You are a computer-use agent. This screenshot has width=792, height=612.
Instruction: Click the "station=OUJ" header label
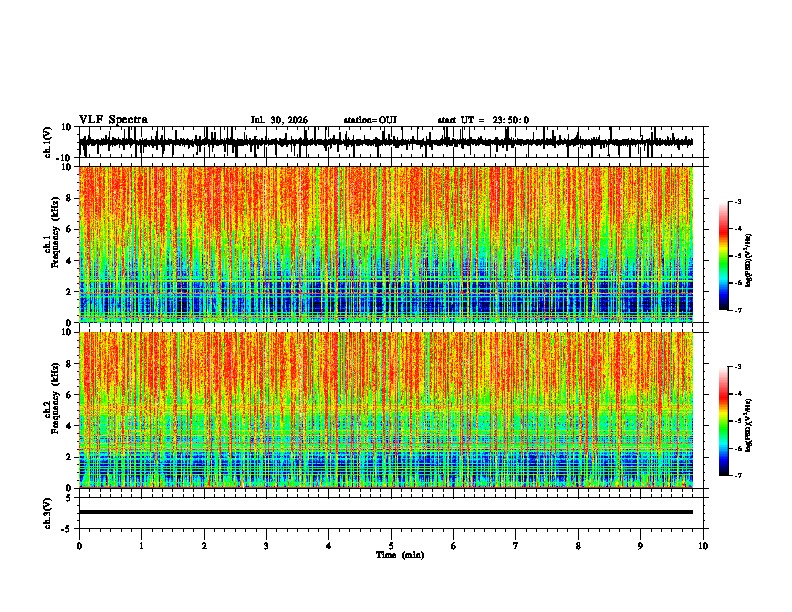pos(370,120)
